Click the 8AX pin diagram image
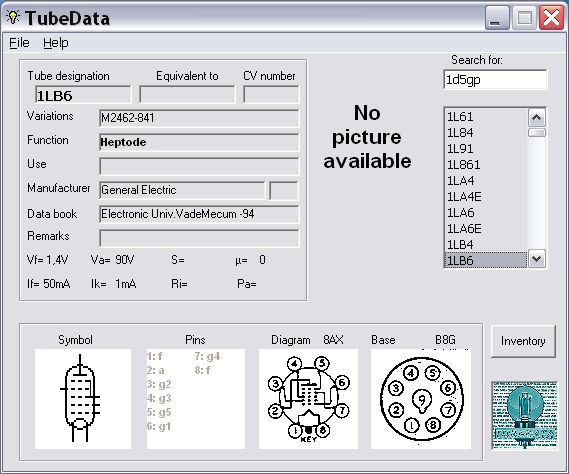The image size is (569, 474). point(308,399)
